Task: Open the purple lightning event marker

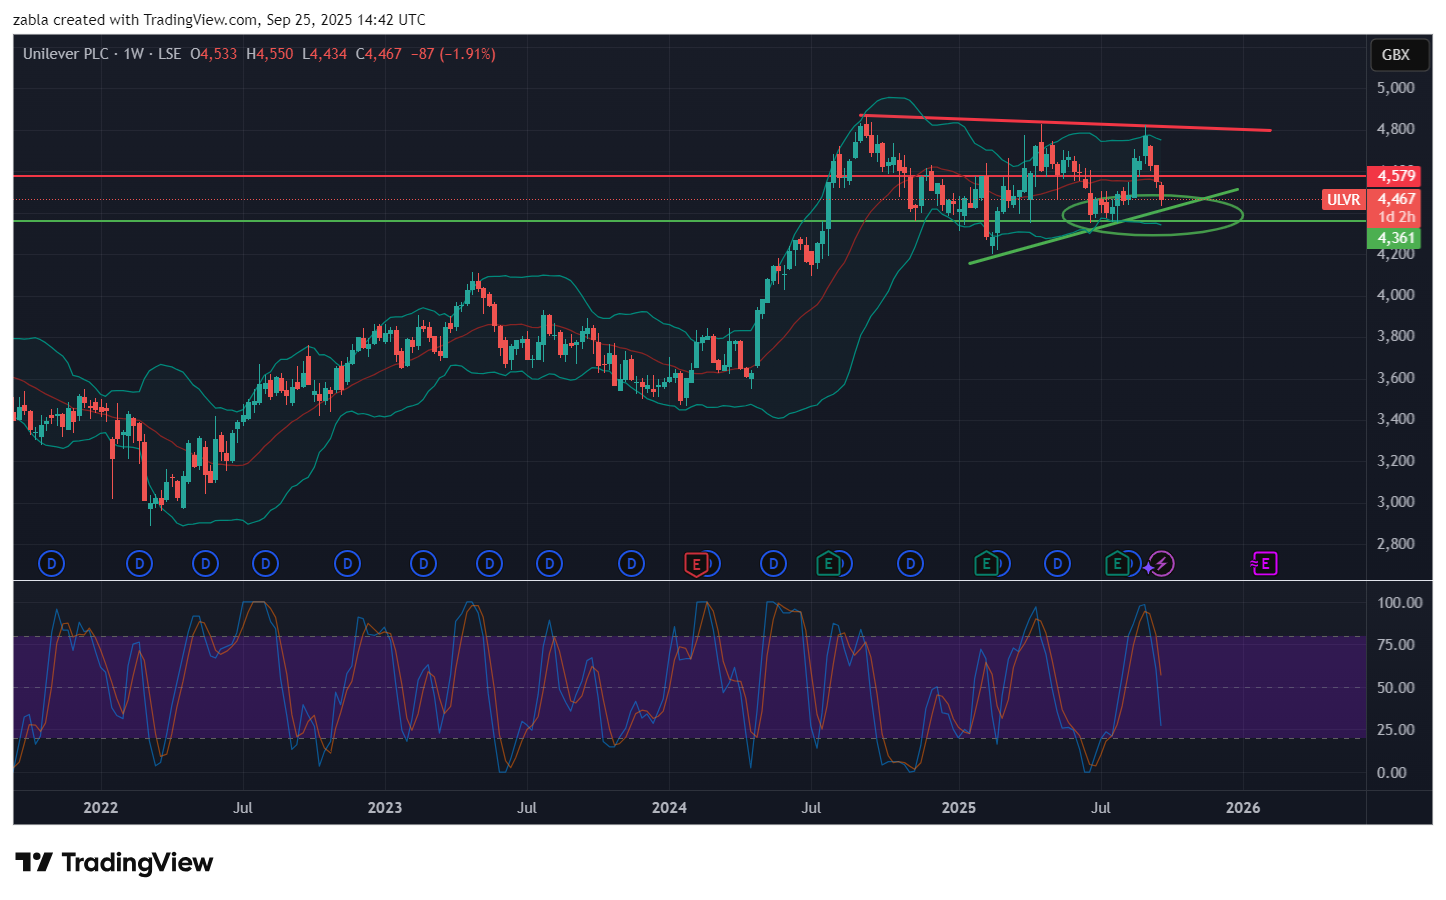Action: (x=1161, y=564)
